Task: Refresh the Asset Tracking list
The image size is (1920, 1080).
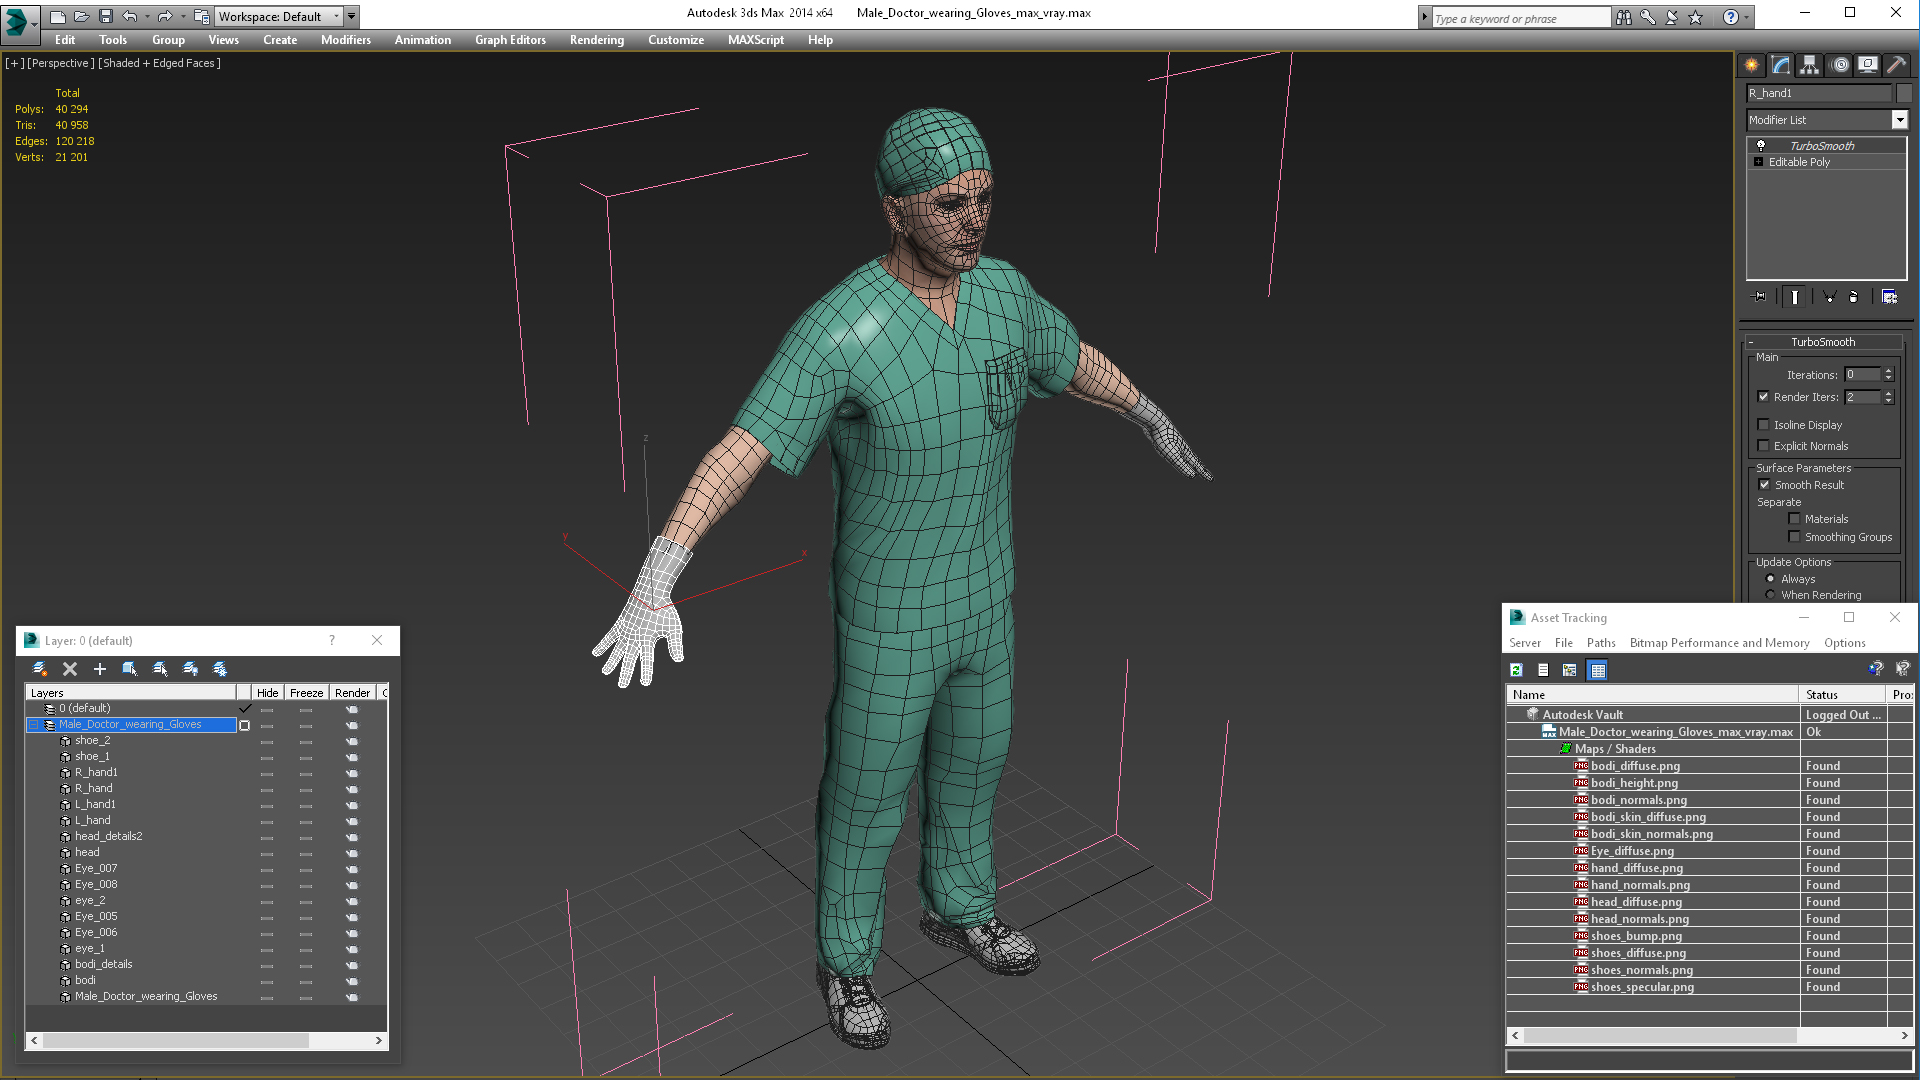Action: (x=1516, y=670)
